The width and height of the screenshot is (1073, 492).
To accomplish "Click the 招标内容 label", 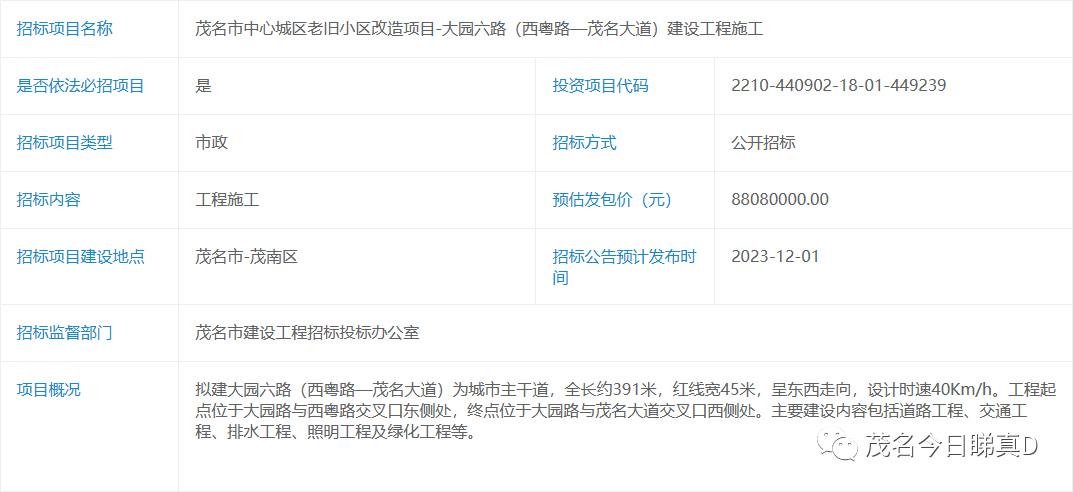I will 49,200.
